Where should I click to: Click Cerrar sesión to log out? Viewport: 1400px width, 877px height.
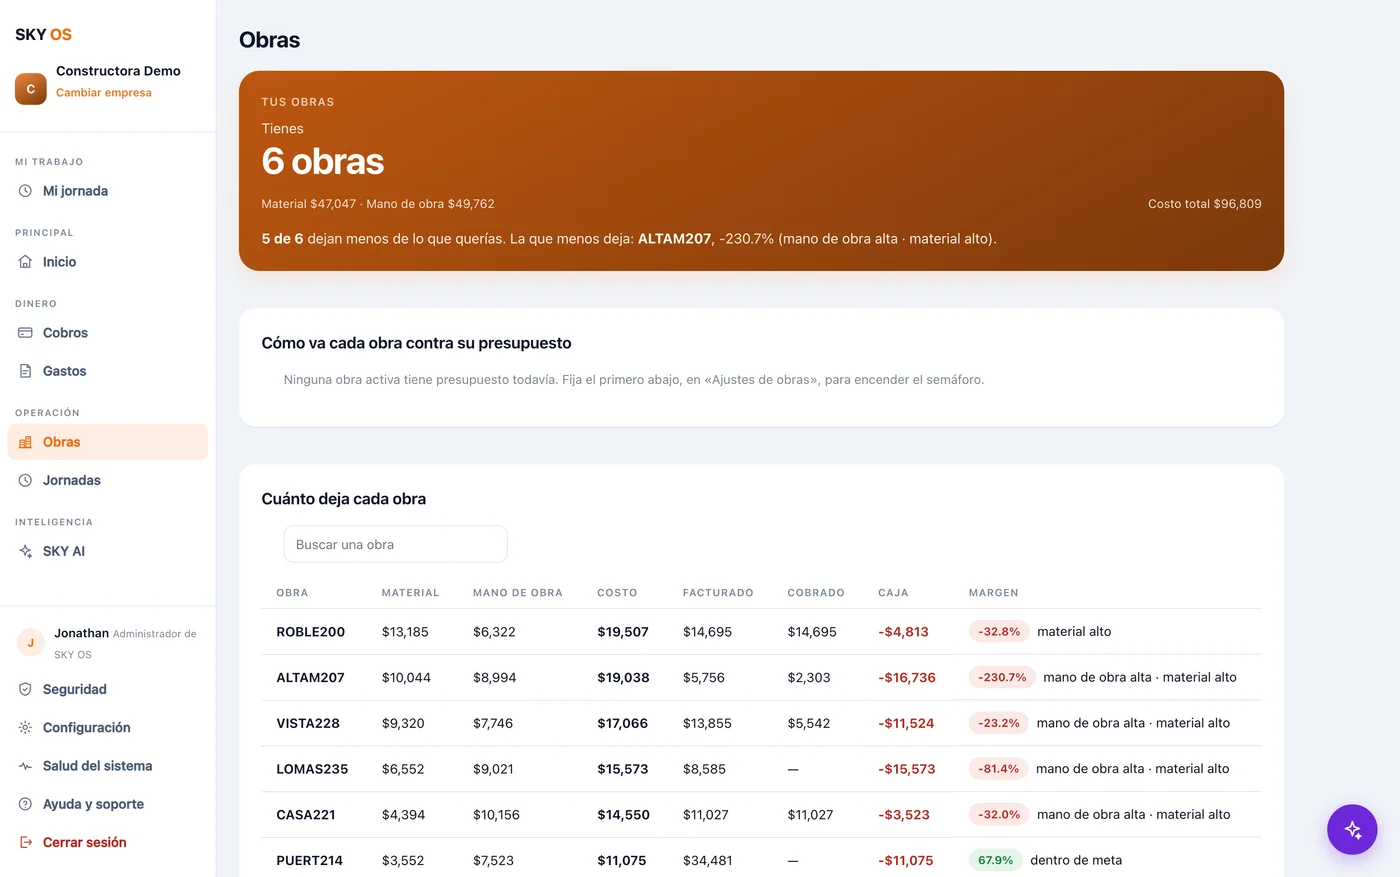(108, 842)
